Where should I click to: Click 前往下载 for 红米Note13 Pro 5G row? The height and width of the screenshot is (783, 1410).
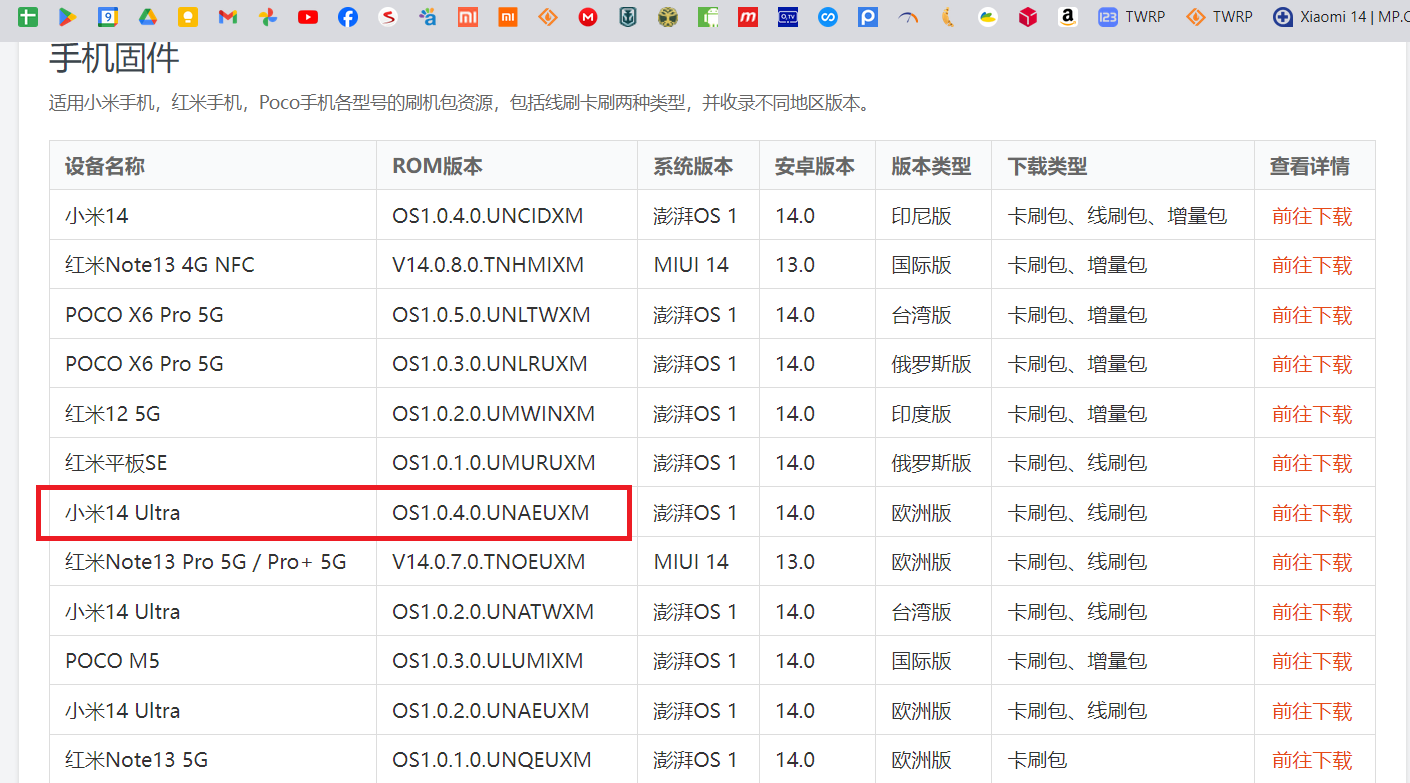click(x=1312, y=563)
